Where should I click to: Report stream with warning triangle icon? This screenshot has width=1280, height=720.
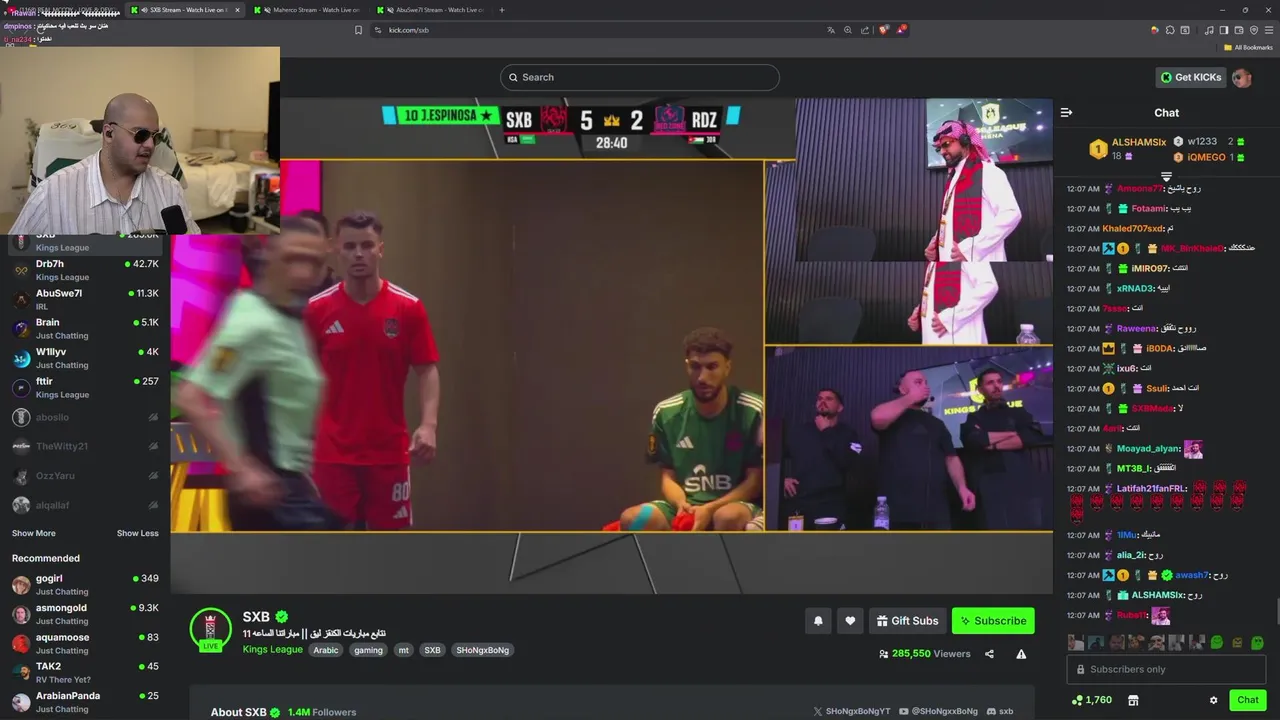pyautogui.click(x=1021, y=654)
